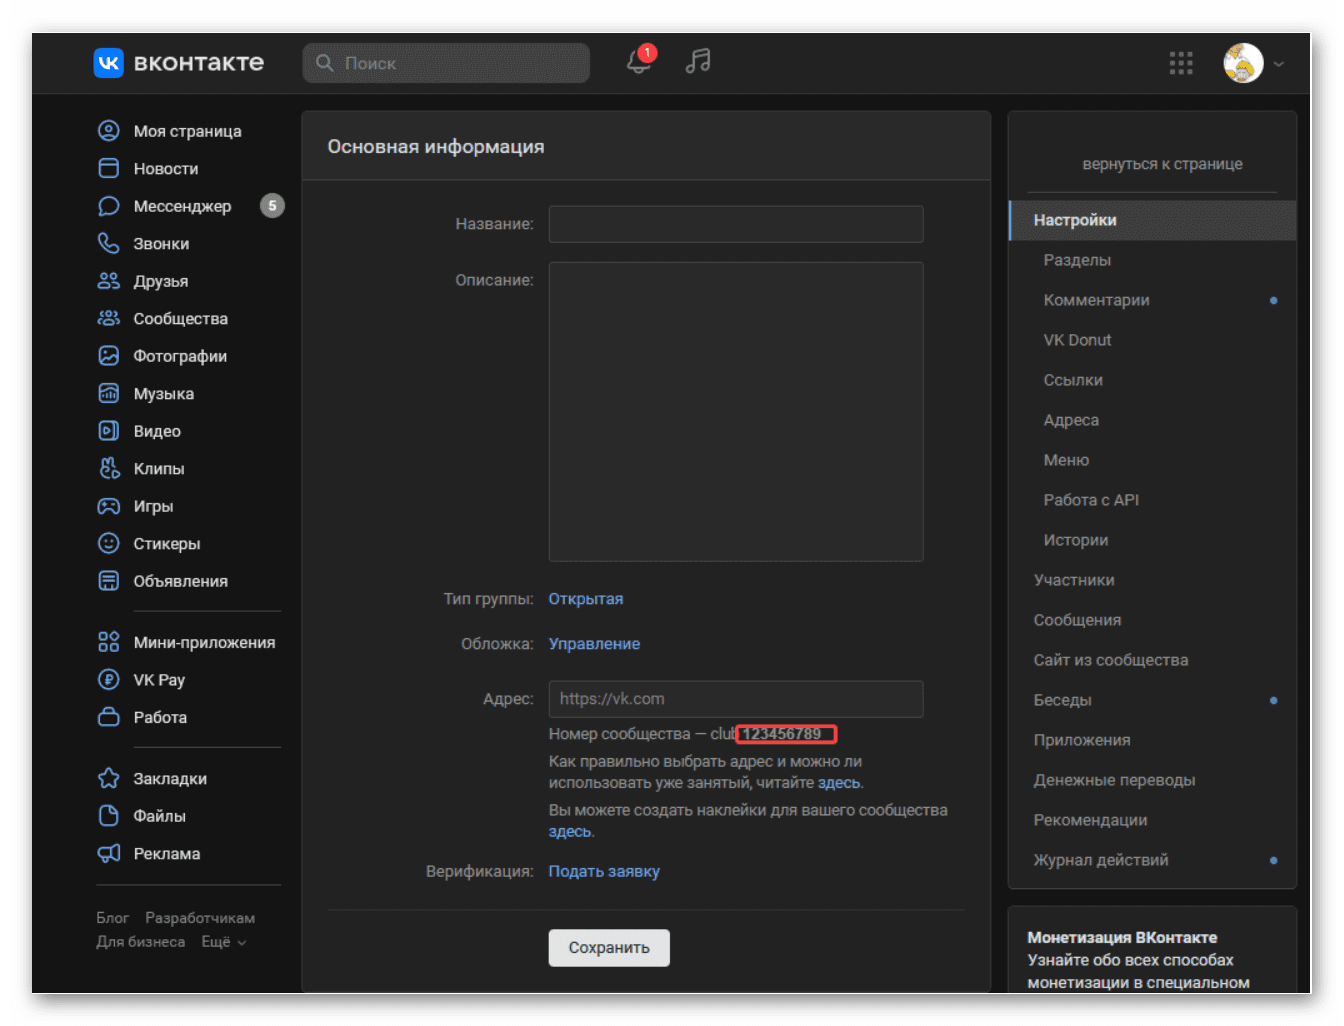
Task: Click the здесь link for community stickers
Action: (570, 832)
